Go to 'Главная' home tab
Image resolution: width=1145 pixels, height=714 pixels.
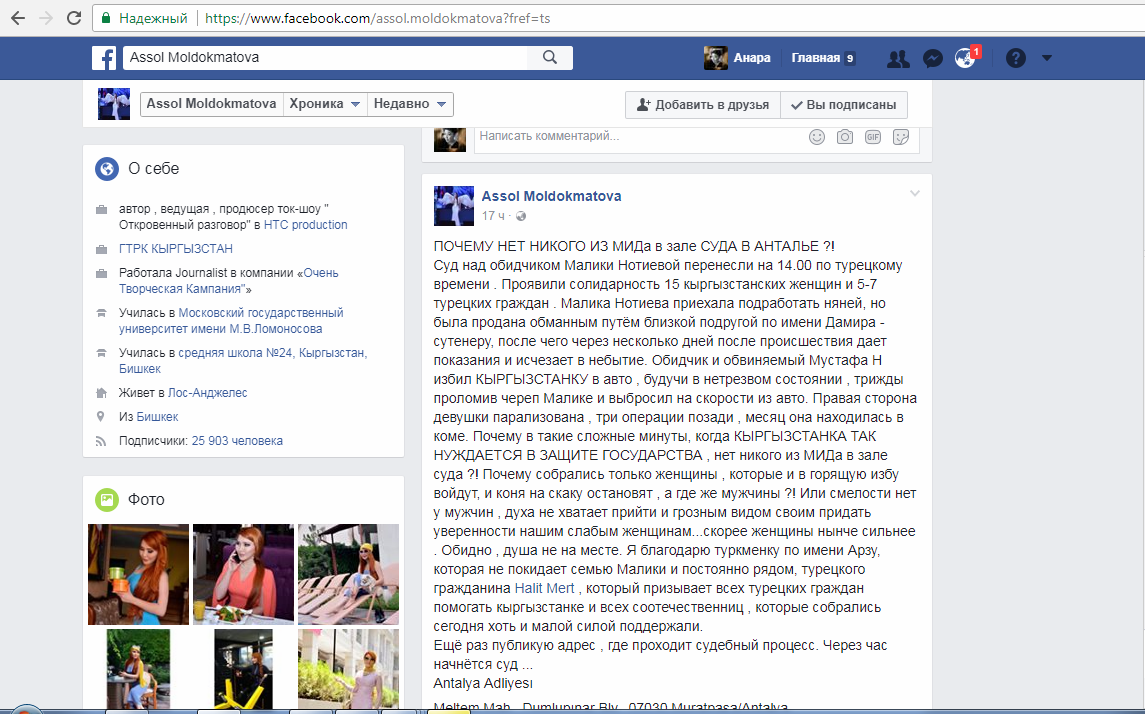(x=822, y=58)
